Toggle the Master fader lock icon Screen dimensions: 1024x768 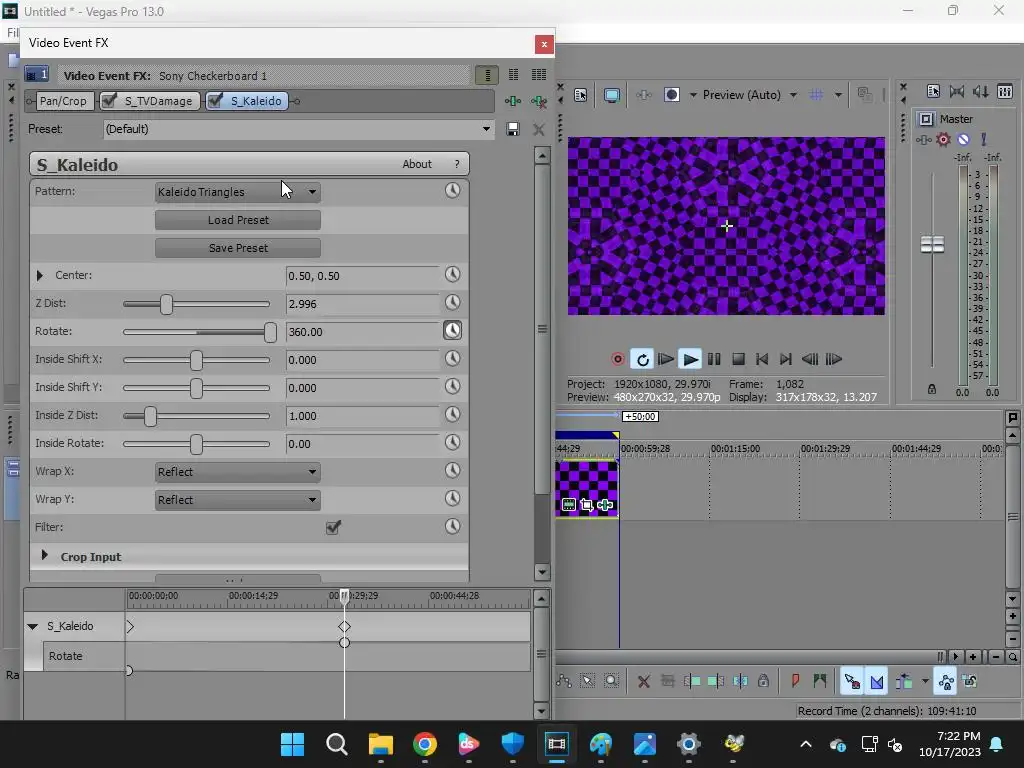[x=932, y=389]
